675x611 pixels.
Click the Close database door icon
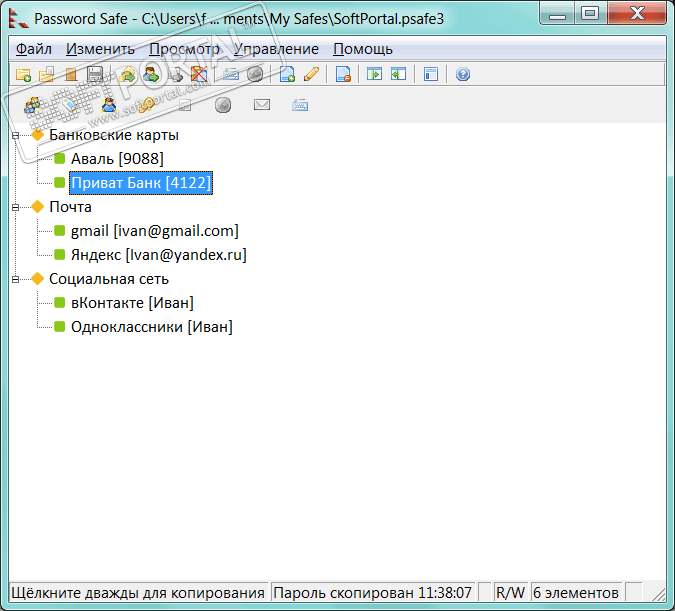[x=70, y=75]
